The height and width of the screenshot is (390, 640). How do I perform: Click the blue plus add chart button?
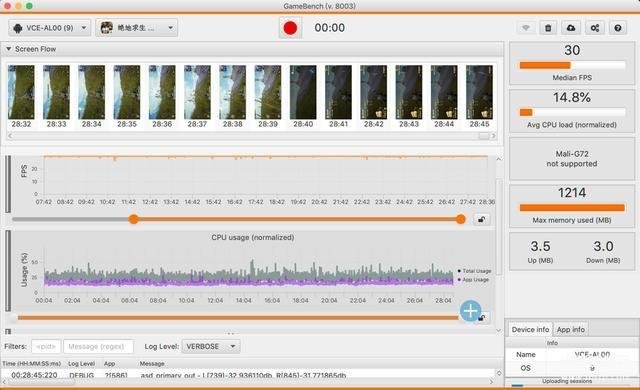(x=471, y=311)
